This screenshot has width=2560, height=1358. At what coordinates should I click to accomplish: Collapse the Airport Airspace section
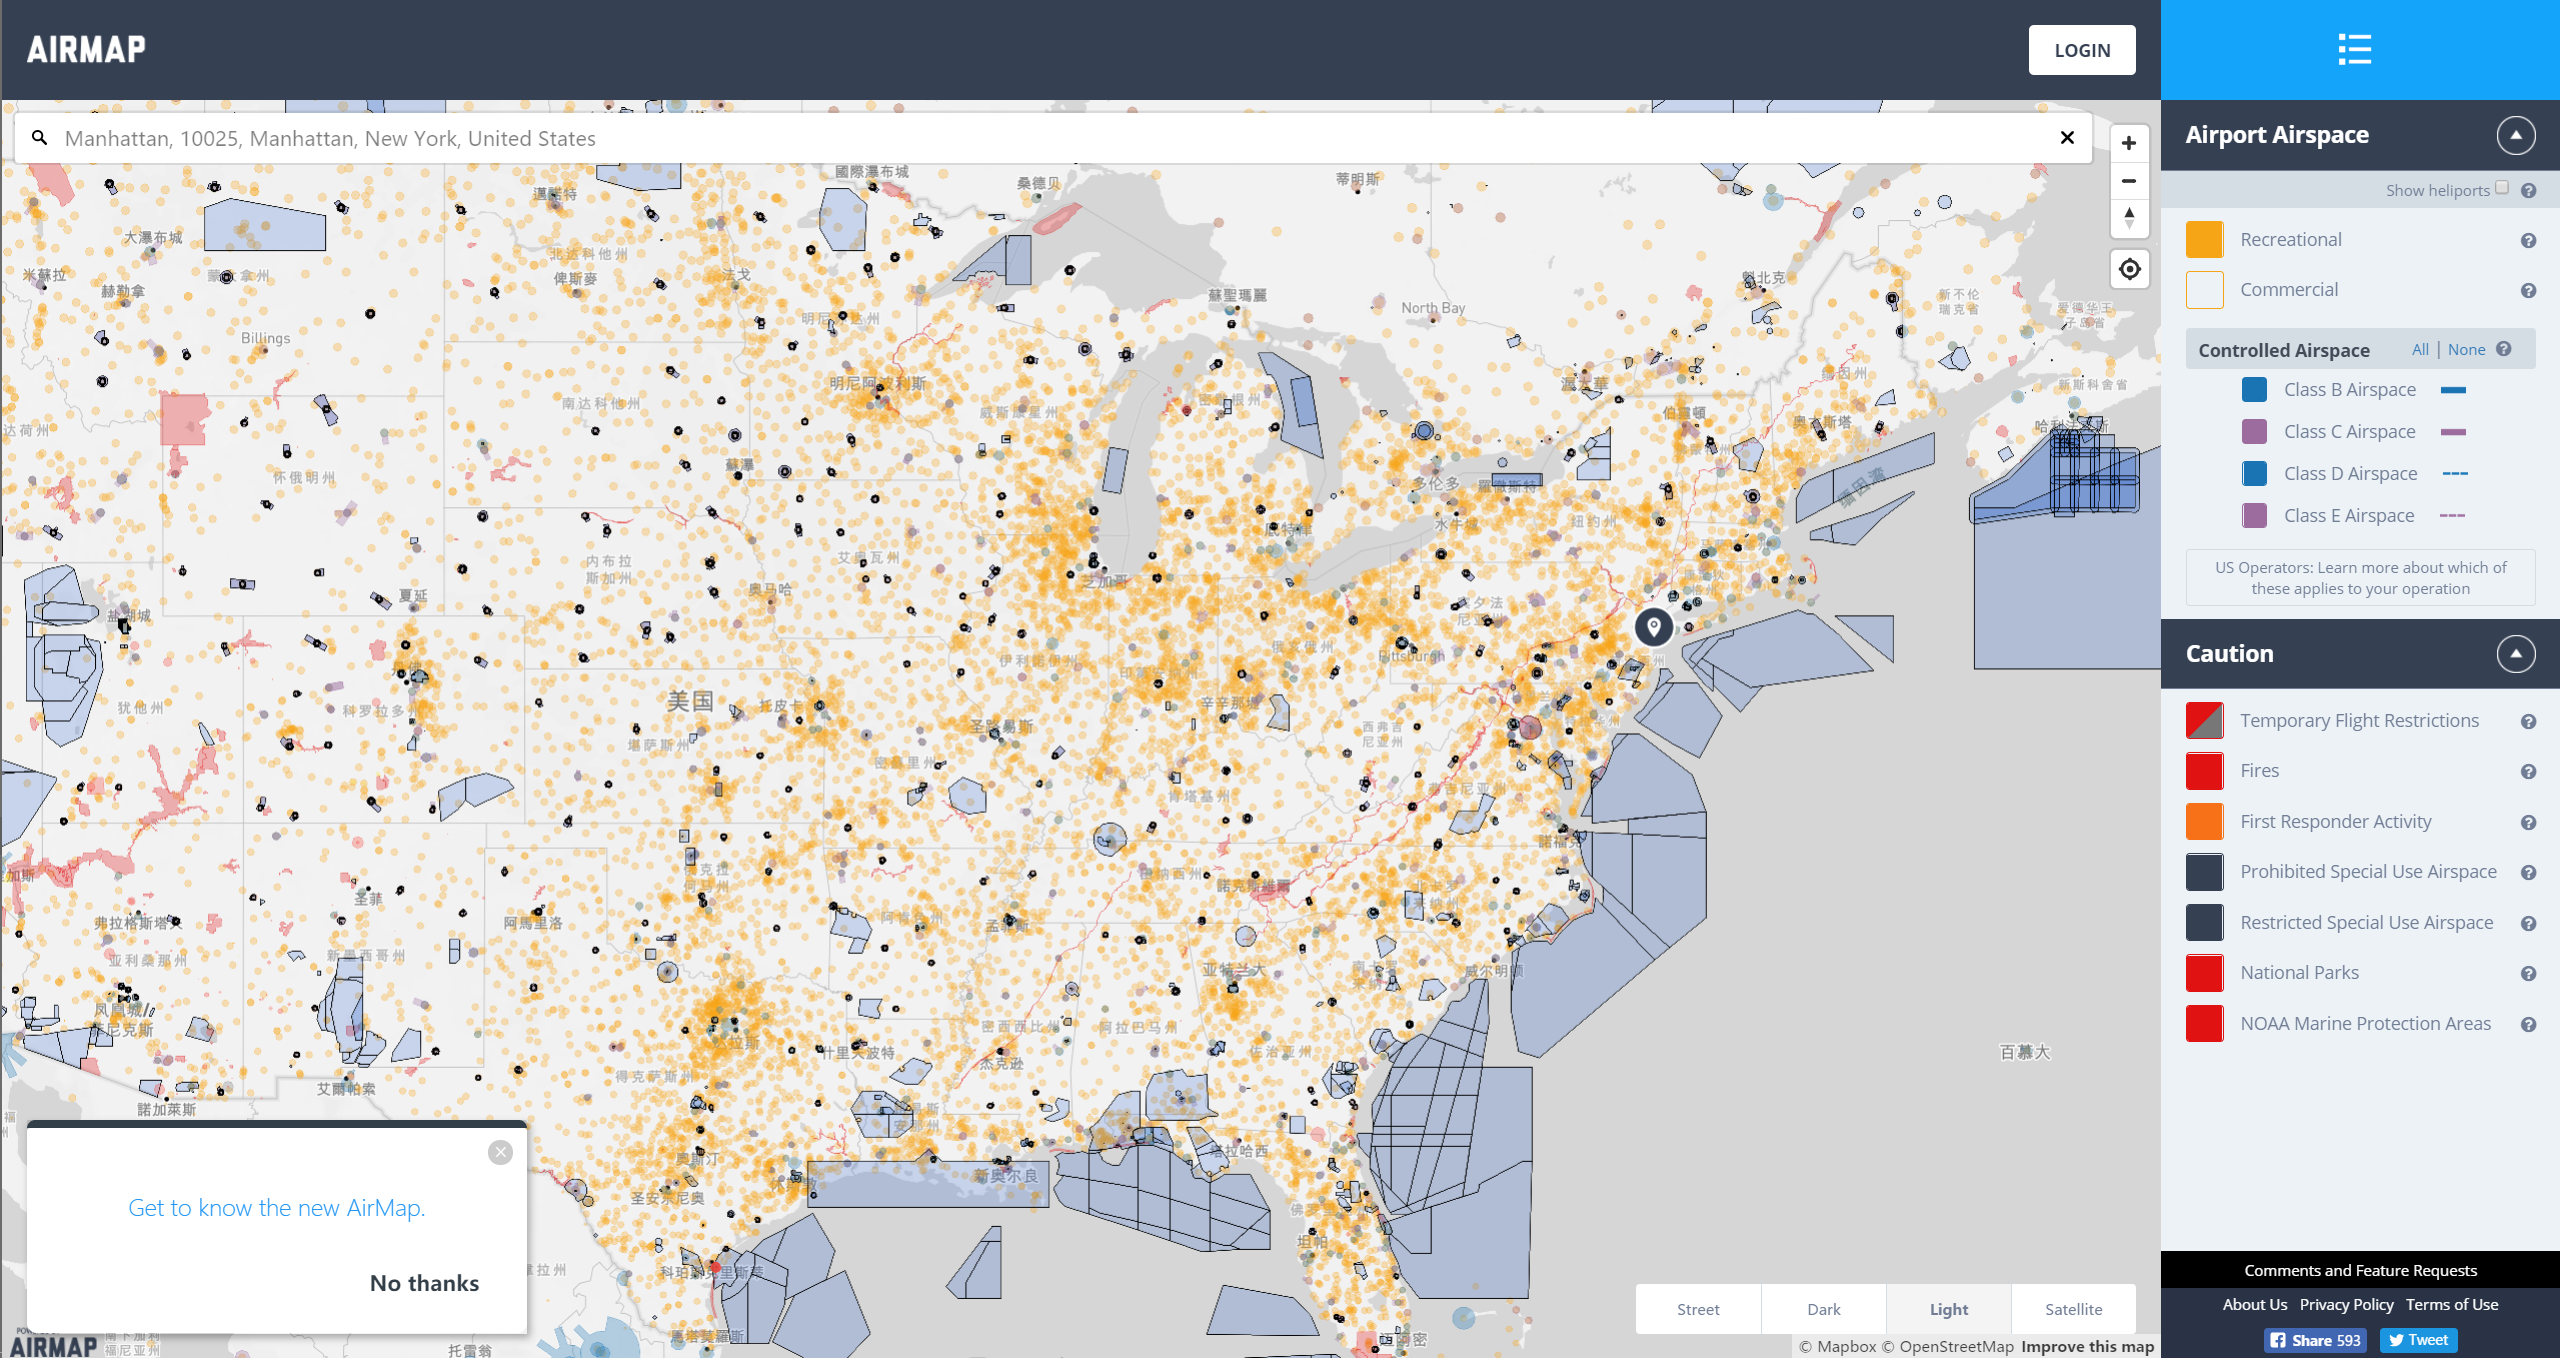[2515, 135]
